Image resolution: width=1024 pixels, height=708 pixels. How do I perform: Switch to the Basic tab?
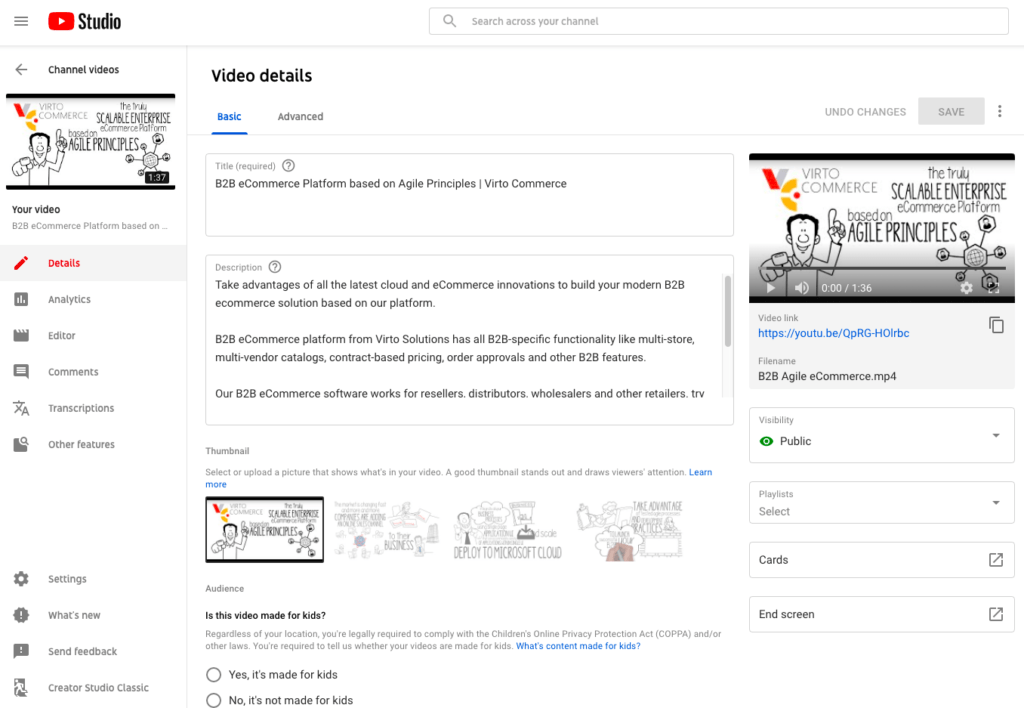point(229,116)
